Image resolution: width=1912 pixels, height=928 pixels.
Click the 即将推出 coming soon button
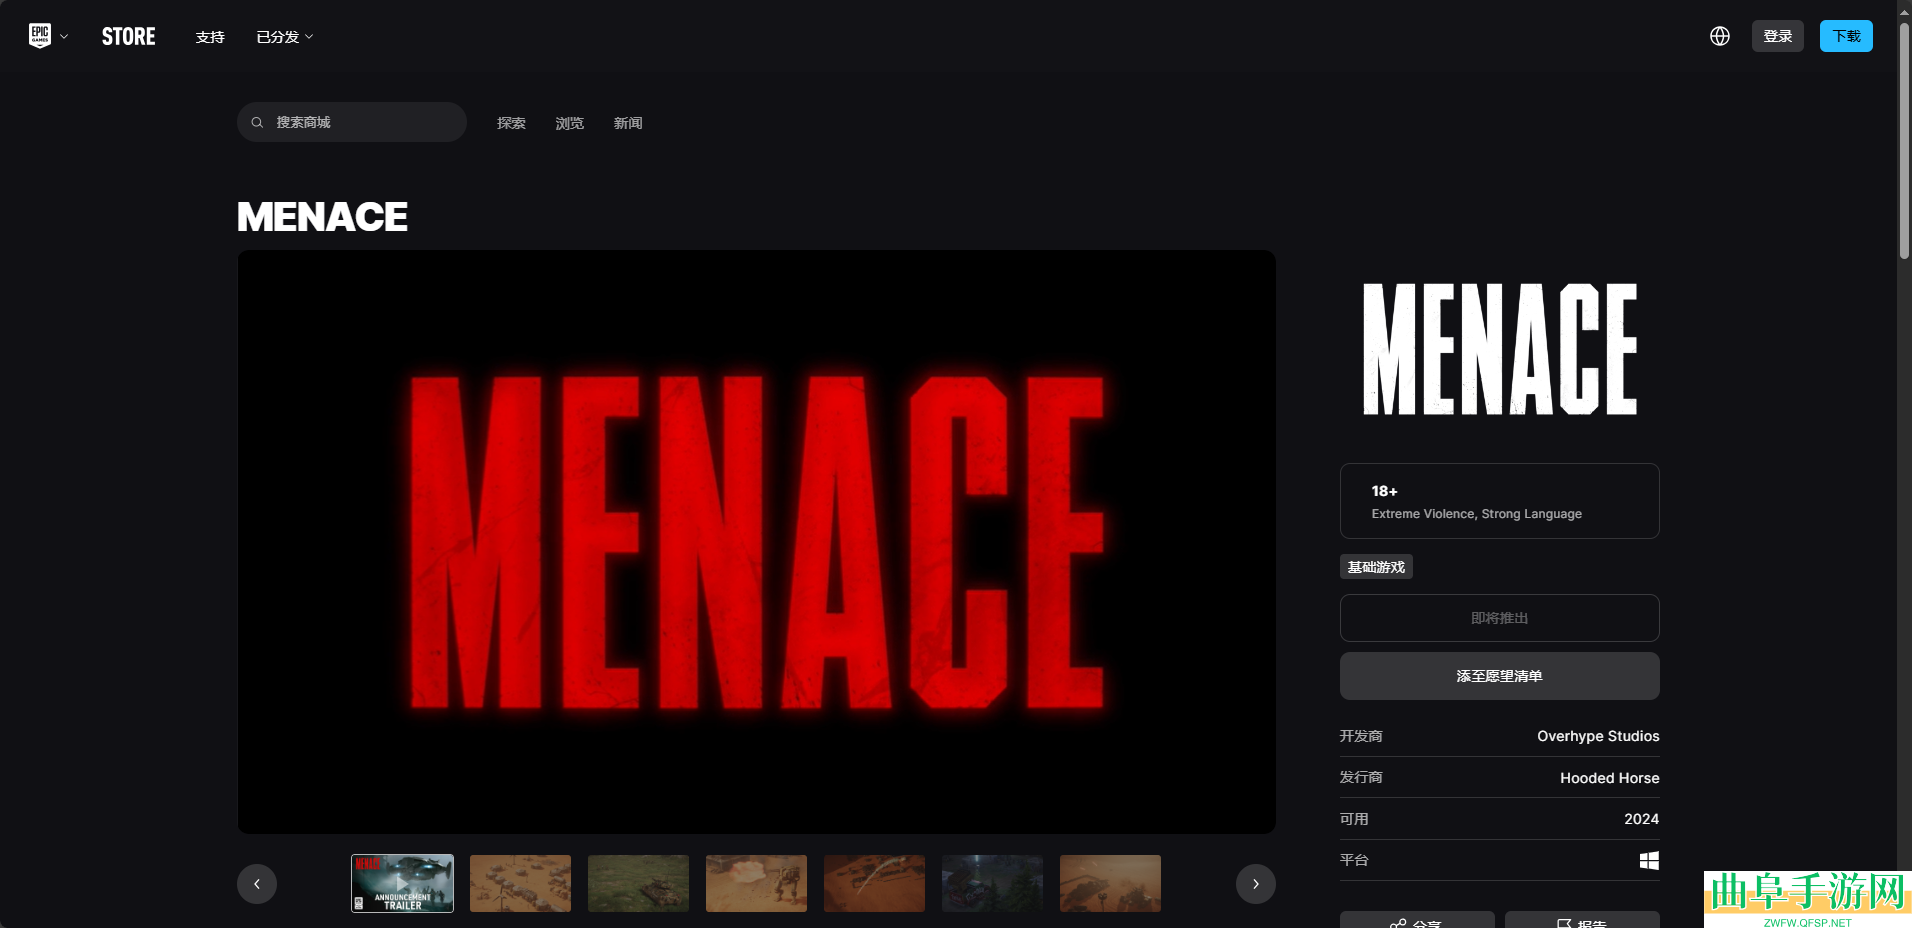[1500, 618]
